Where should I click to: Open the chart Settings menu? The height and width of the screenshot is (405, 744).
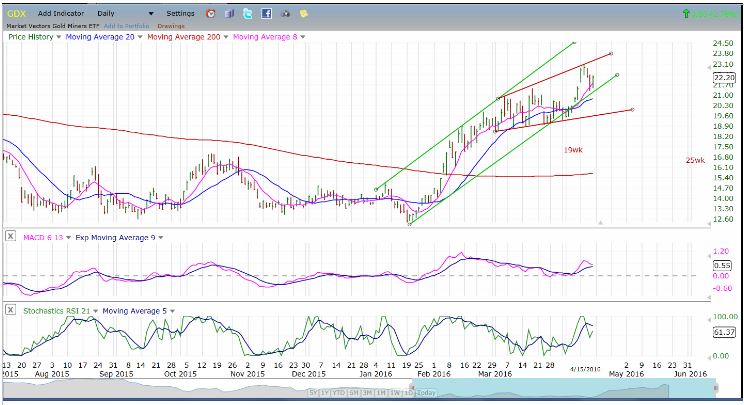[180, 14]
